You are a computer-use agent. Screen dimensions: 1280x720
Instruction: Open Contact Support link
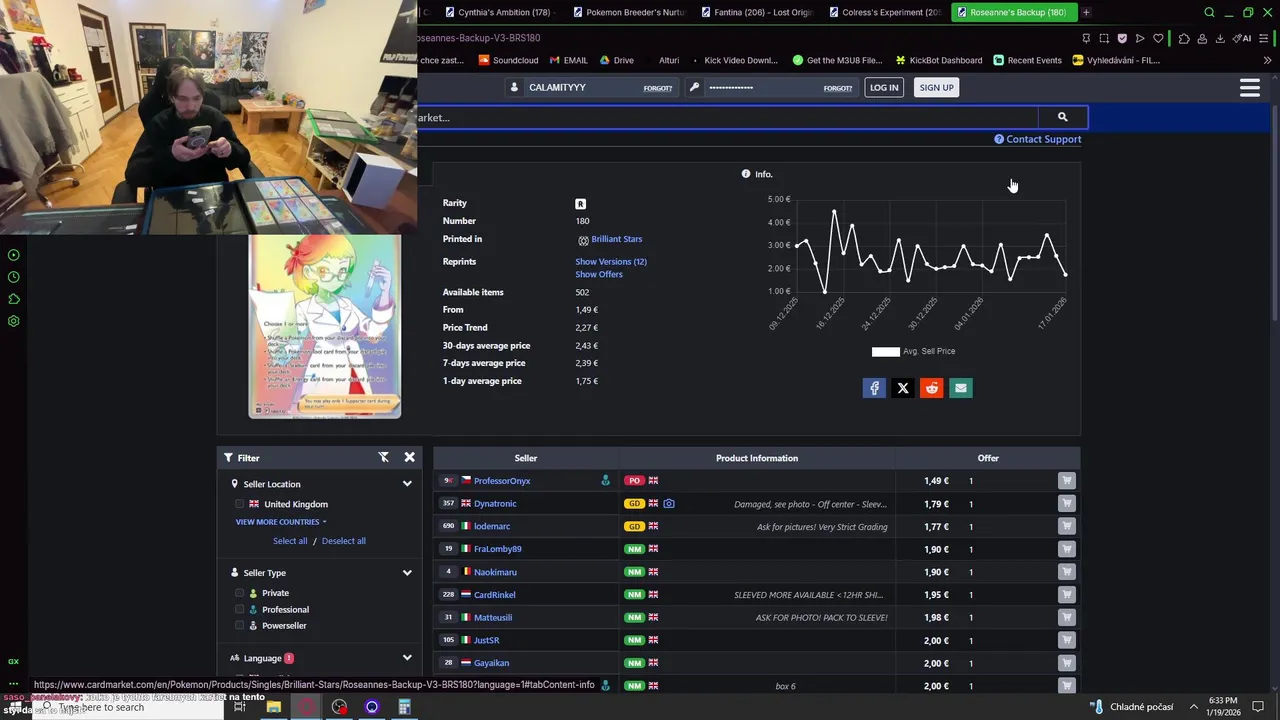(1038, 139)
